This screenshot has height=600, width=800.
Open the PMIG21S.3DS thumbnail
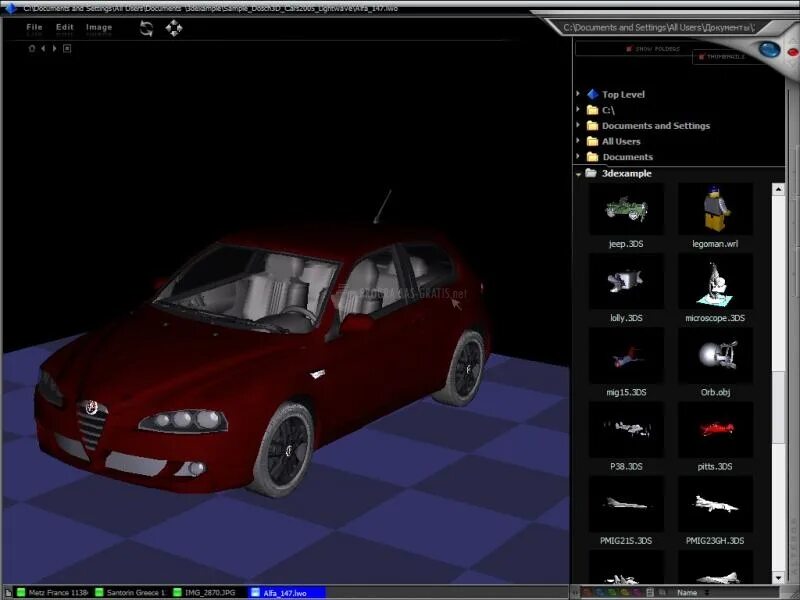point(626,504)
